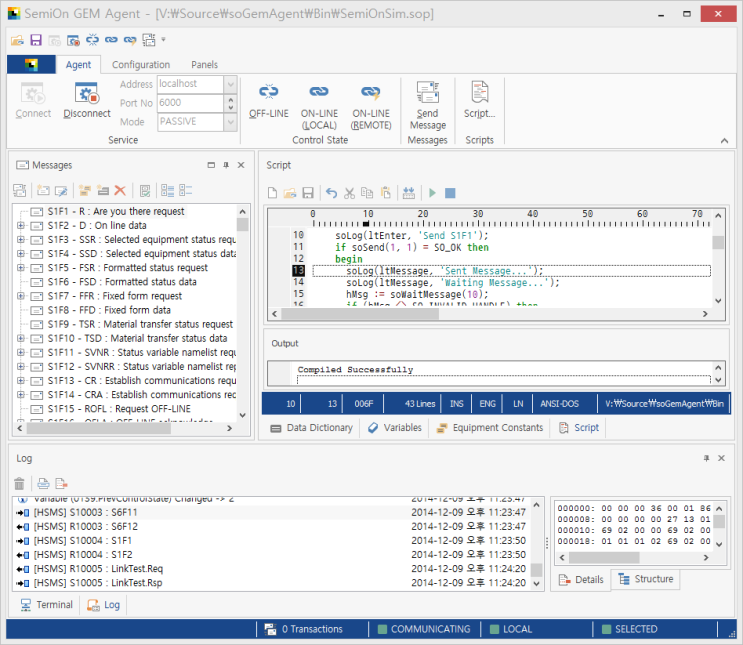The height and width of the screenshot is (645, 743).
Task: Switch to the Equipment Constants tab
Action: [x=489, y=428]
